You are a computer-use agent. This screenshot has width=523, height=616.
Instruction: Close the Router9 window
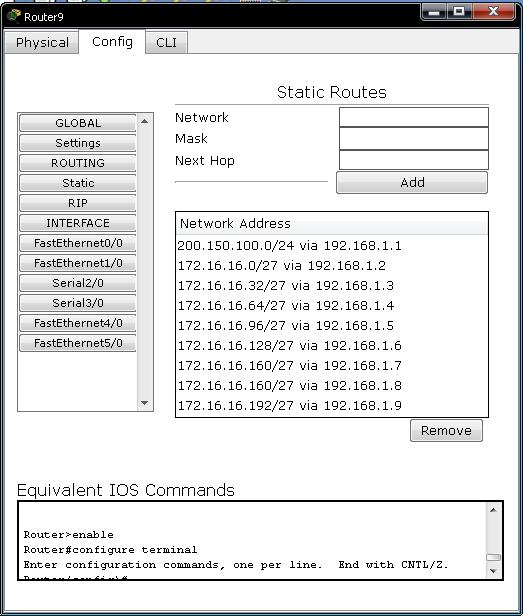pos(494,12)
